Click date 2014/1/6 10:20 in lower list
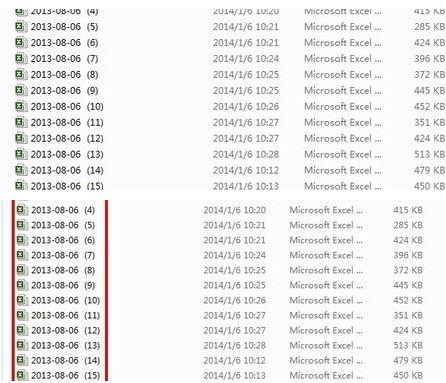This screenshot has width=446, height=383. click(x=234, y=210)
